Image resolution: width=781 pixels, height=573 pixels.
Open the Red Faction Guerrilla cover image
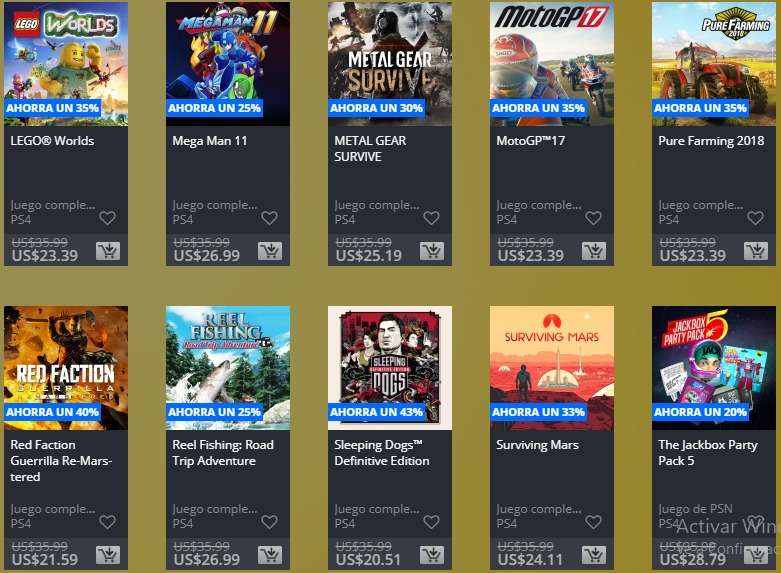coord(66,368)
